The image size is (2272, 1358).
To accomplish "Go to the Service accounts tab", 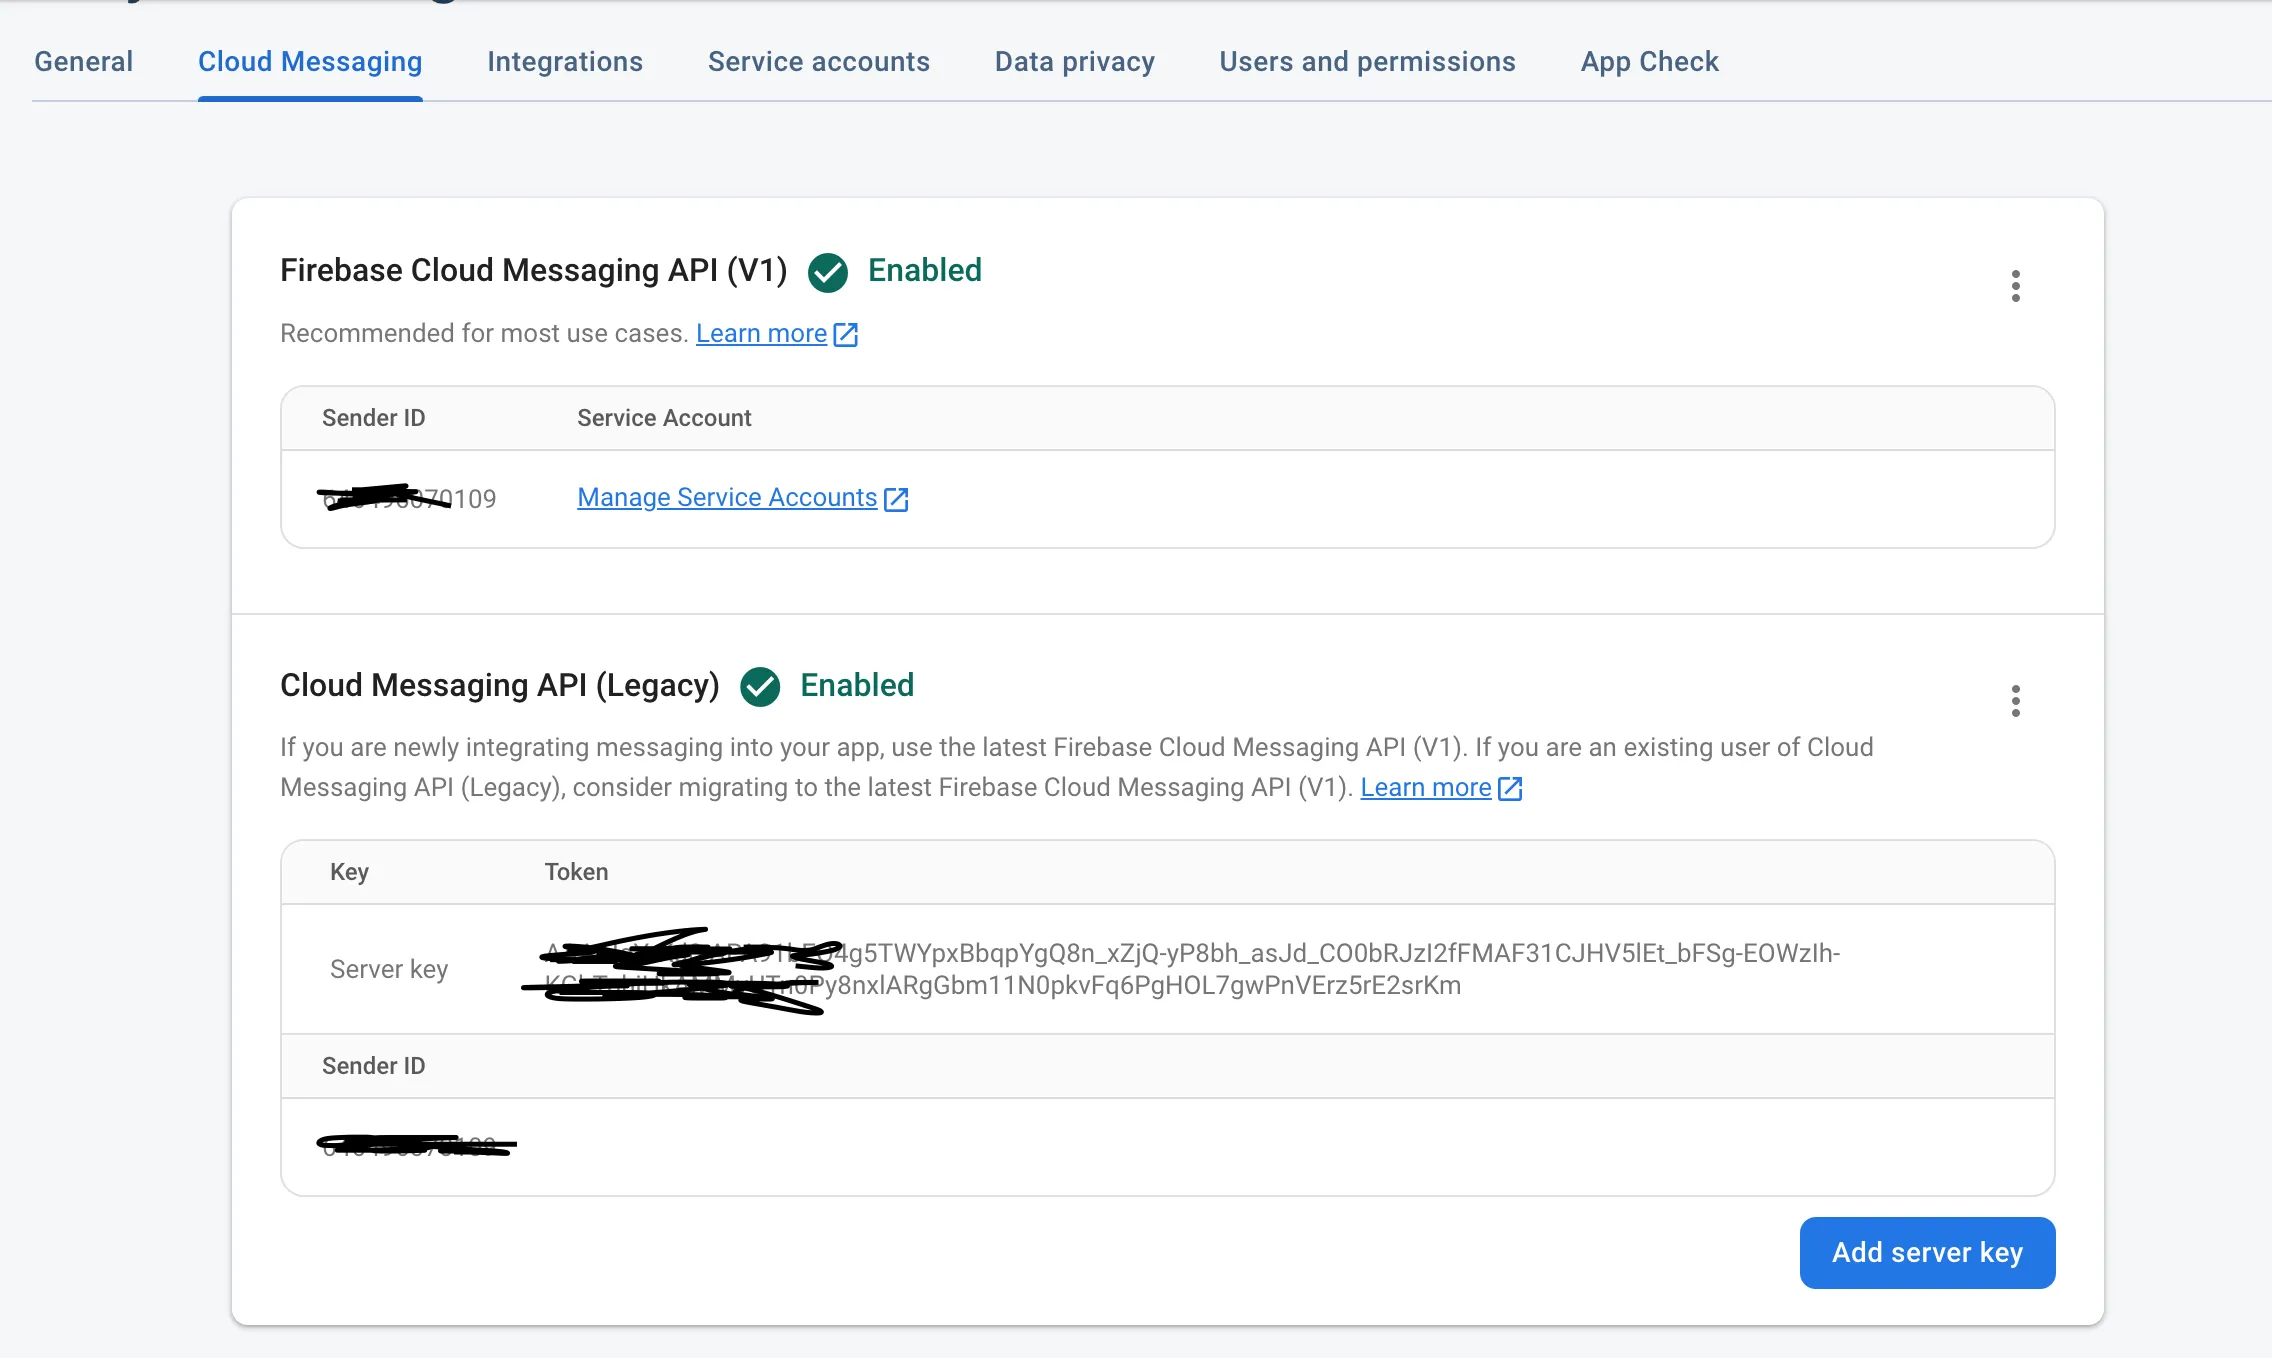I will [818, 62].
